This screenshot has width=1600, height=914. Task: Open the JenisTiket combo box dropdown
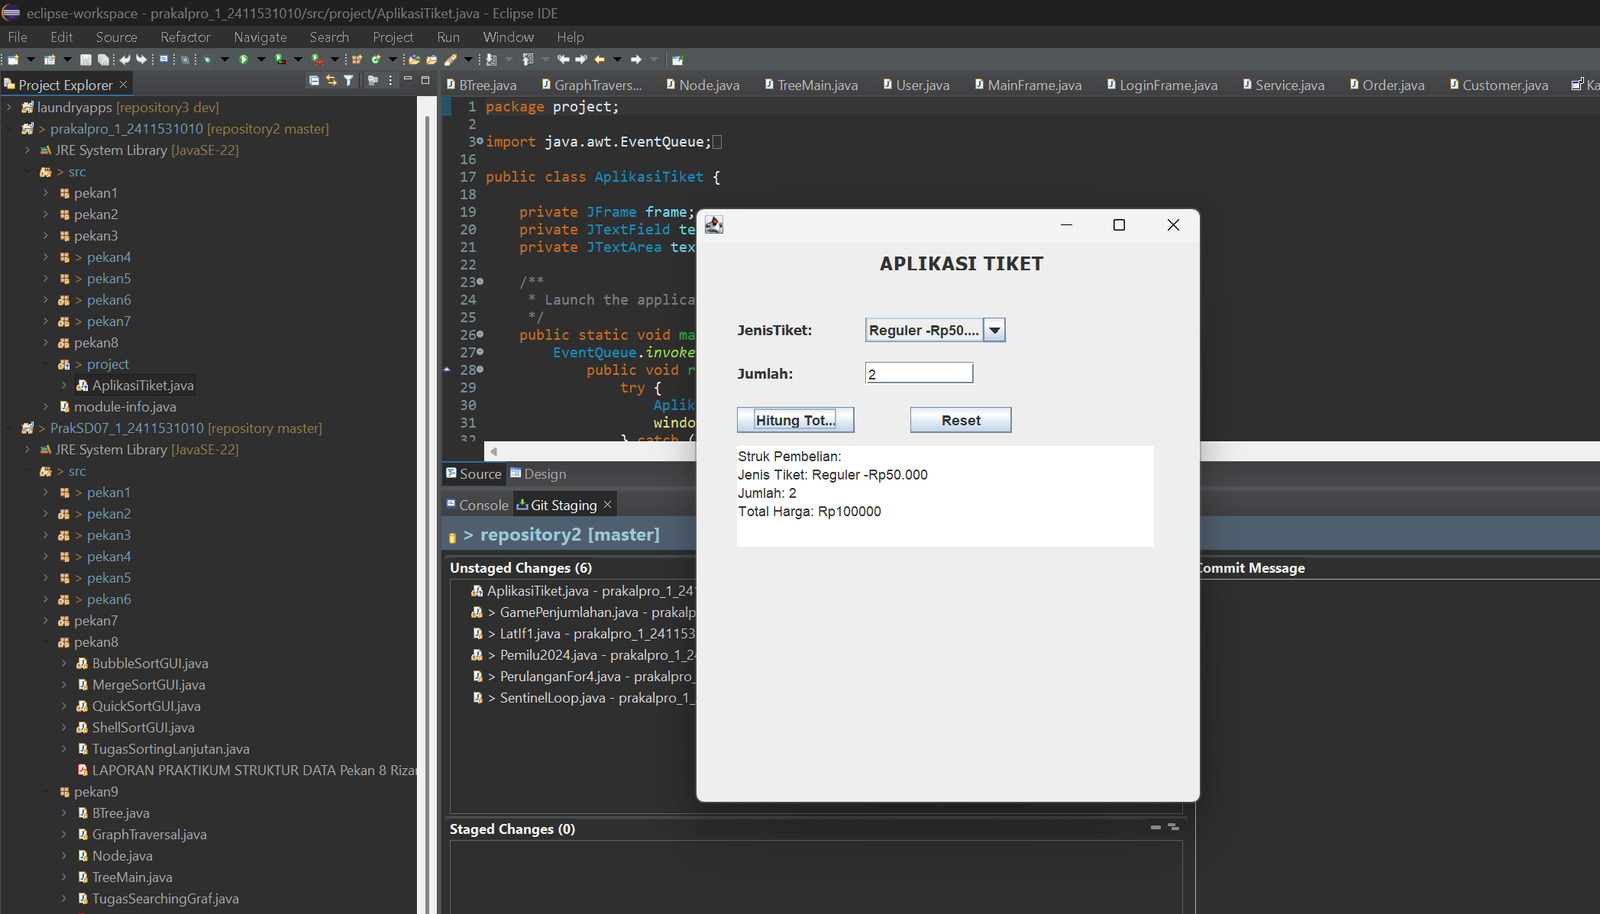pos(994,331)
